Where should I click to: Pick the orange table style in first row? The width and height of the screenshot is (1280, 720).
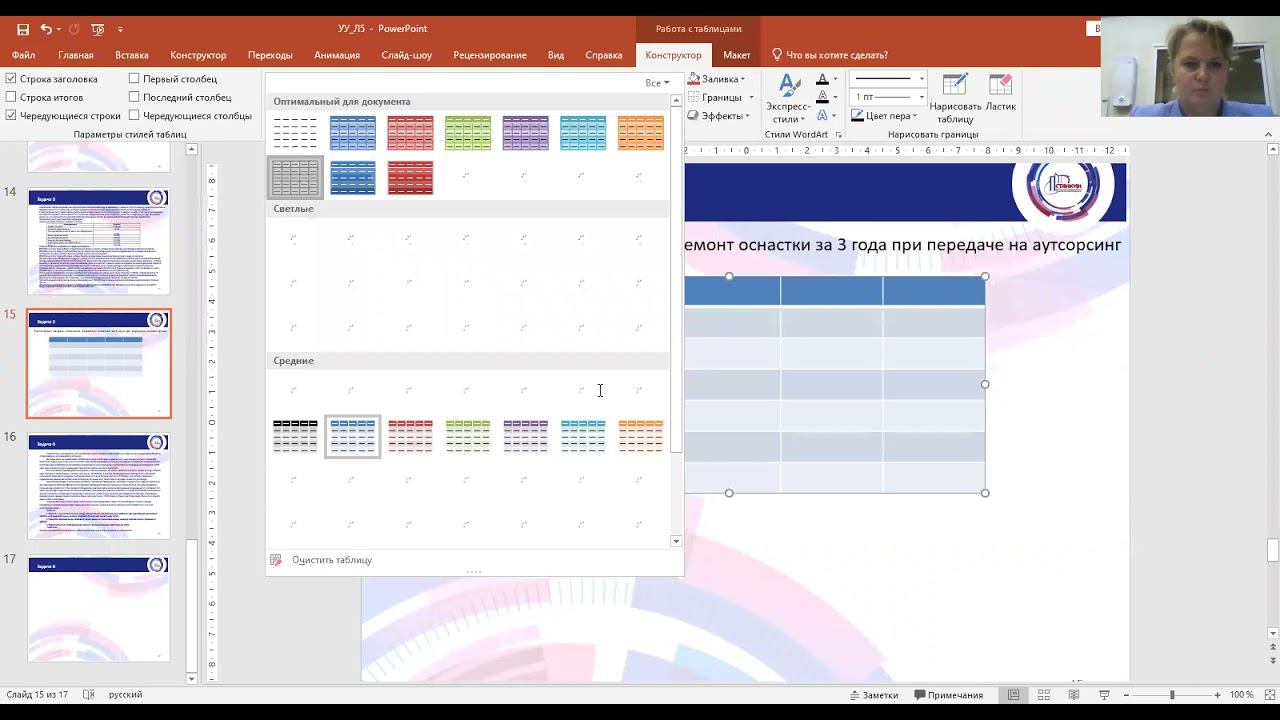coord(641,133)
